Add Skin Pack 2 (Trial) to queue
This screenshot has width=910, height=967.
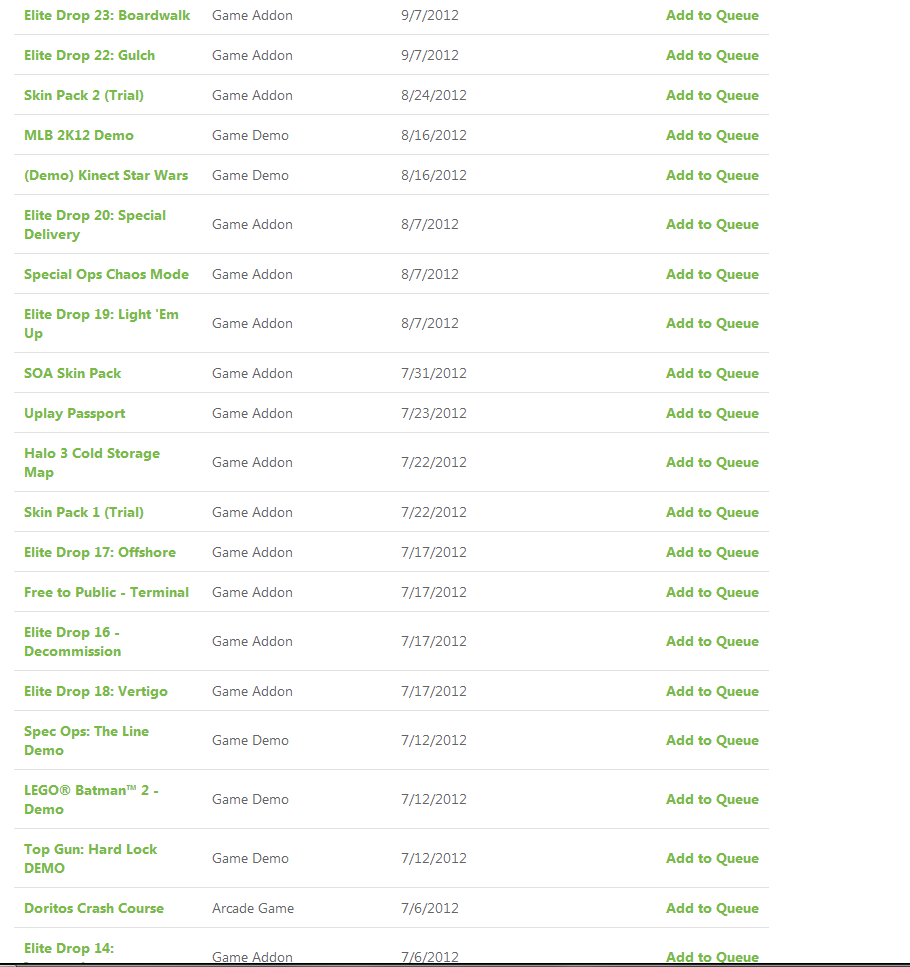click(x=712, y=96)
